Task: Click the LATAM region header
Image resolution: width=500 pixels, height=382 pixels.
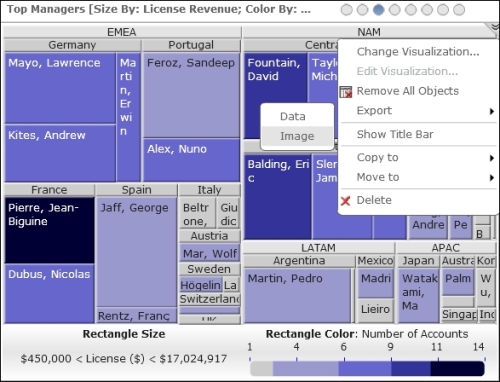Action: [x=318, y=248]
